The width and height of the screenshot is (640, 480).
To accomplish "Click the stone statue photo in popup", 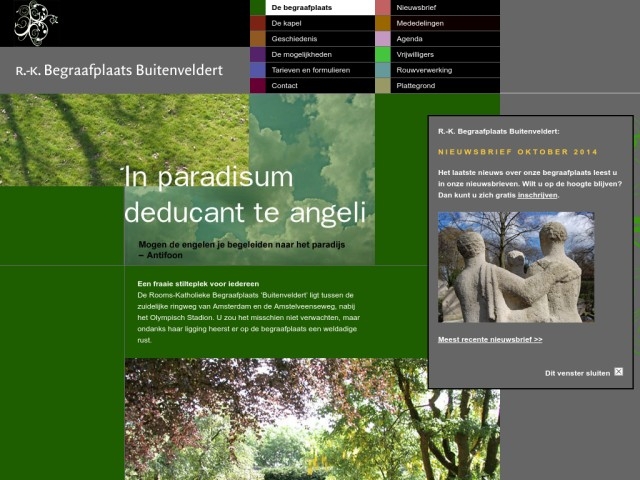I will (x=515, y=267).
